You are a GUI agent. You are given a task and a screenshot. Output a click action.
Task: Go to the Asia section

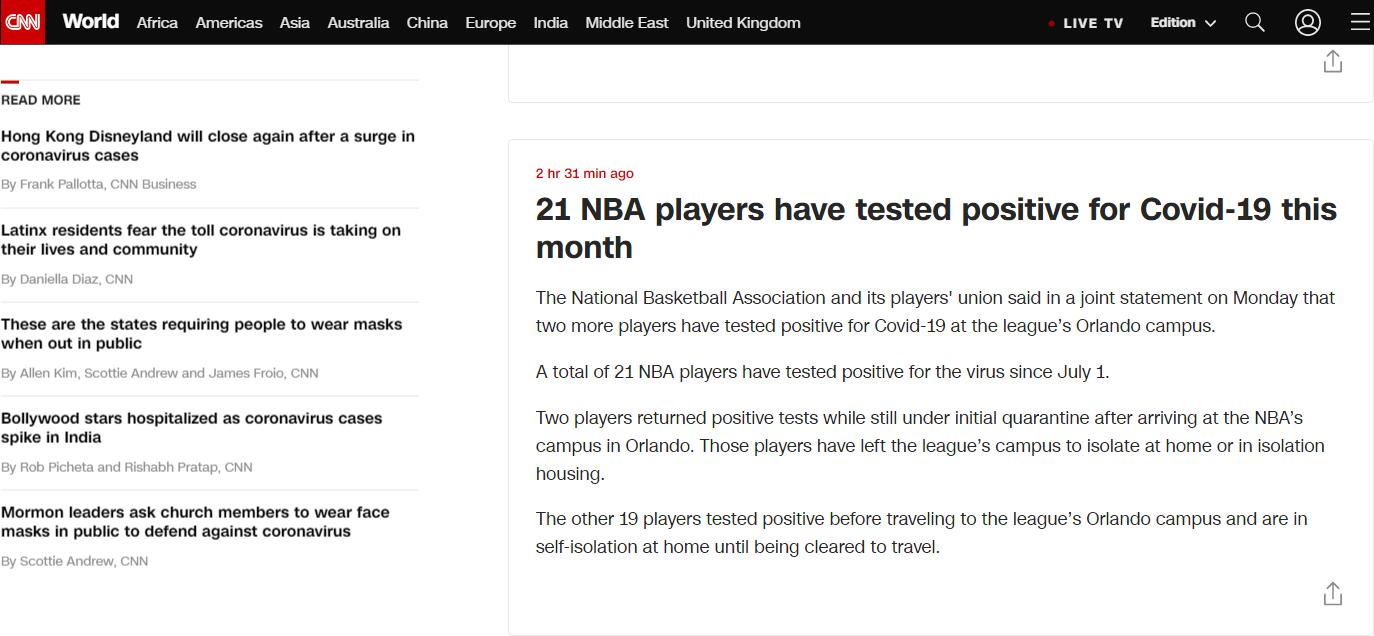coord(295,22)
